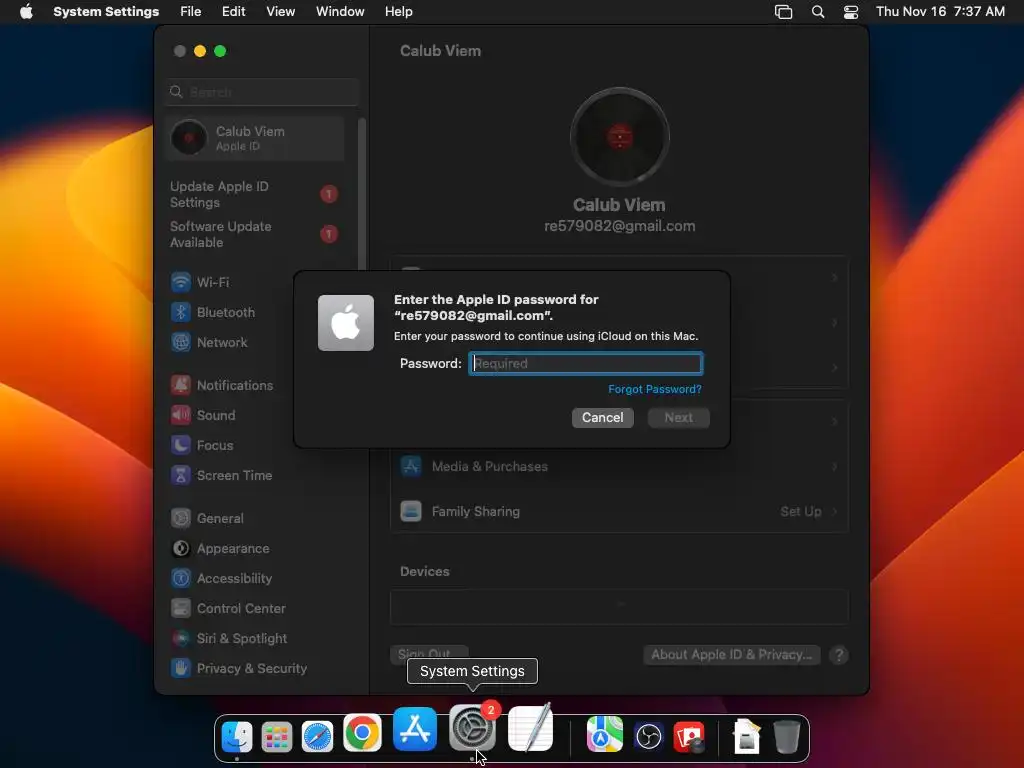The image size is (1024, 768).
Task: Open Maps from the Dock
Action: click(604, 734)
